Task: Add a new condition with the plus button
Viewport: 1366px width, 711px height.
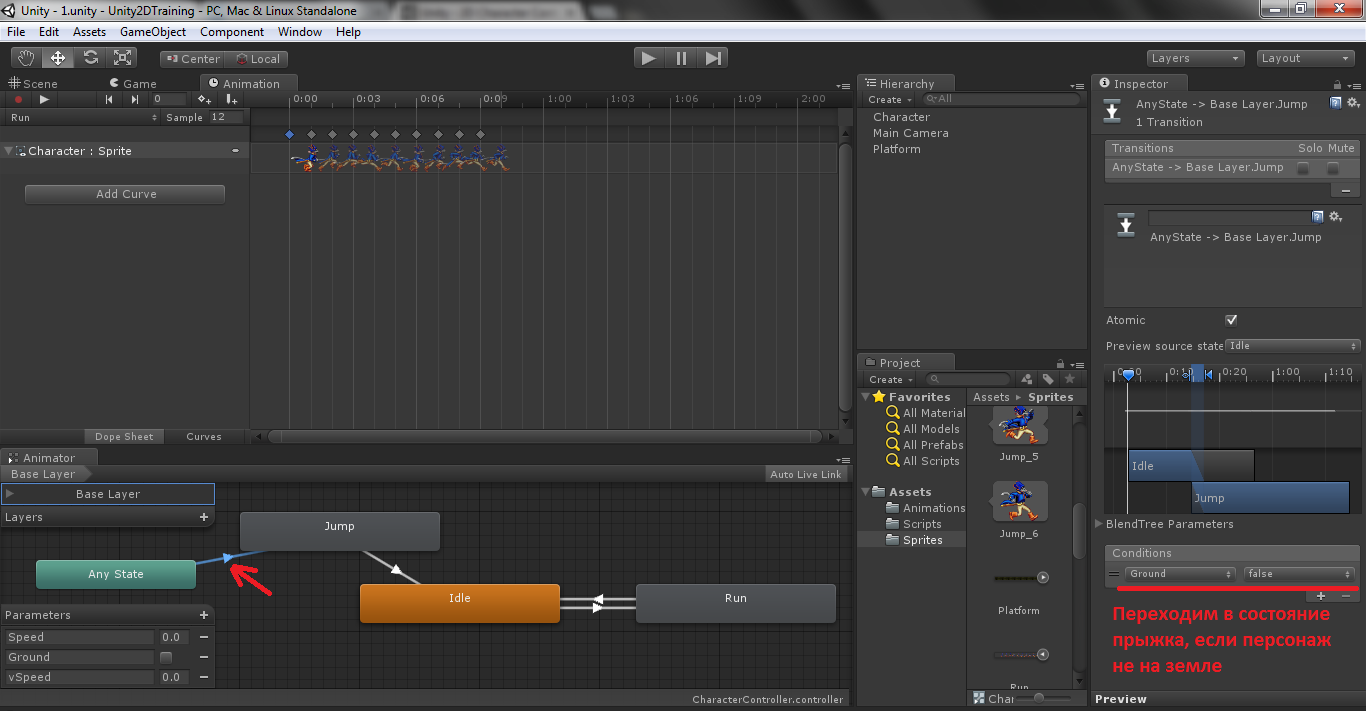Action: coord(1321,595)
